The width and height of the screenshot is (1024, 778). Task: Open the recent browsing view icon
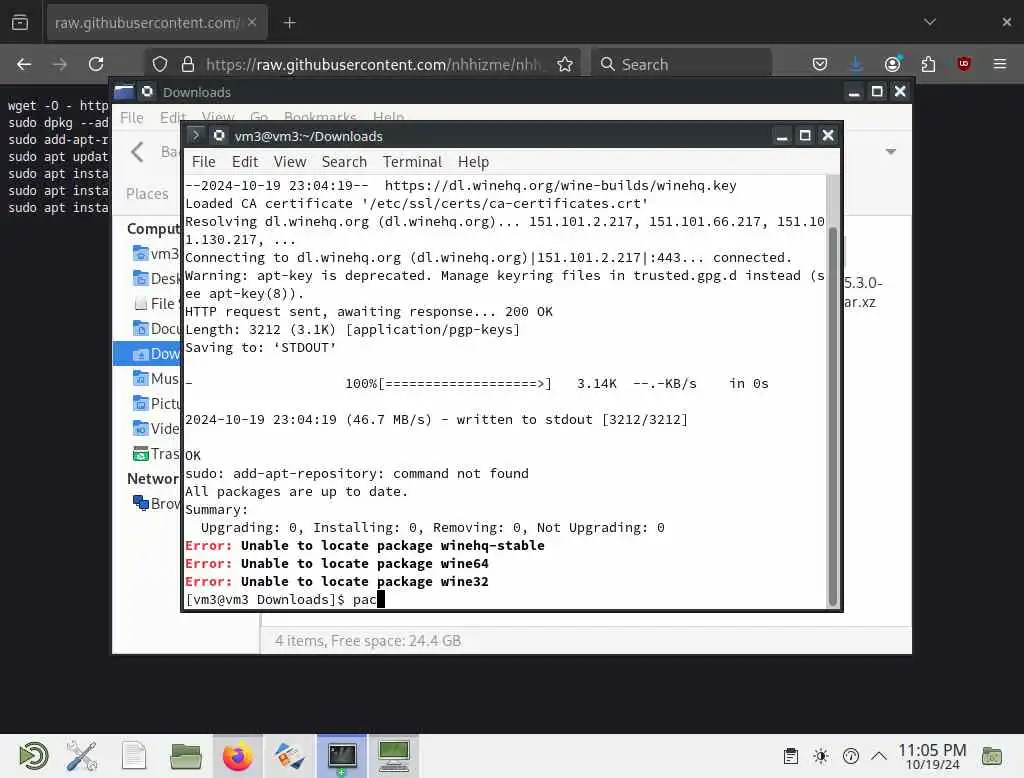point(20,23)
